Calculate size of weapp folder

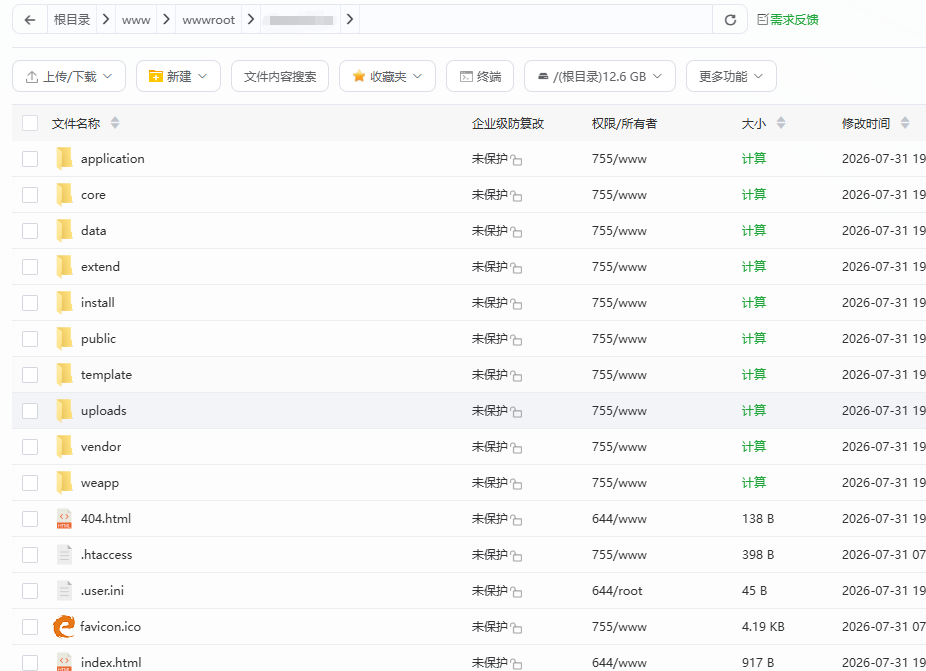click(754, 483)
